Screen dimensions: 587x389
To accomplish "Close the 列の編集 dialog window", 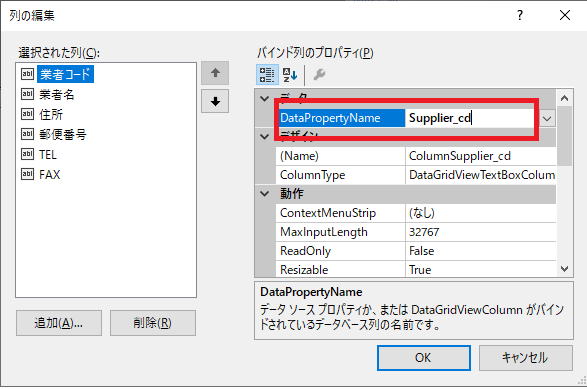I will point(565,15).
